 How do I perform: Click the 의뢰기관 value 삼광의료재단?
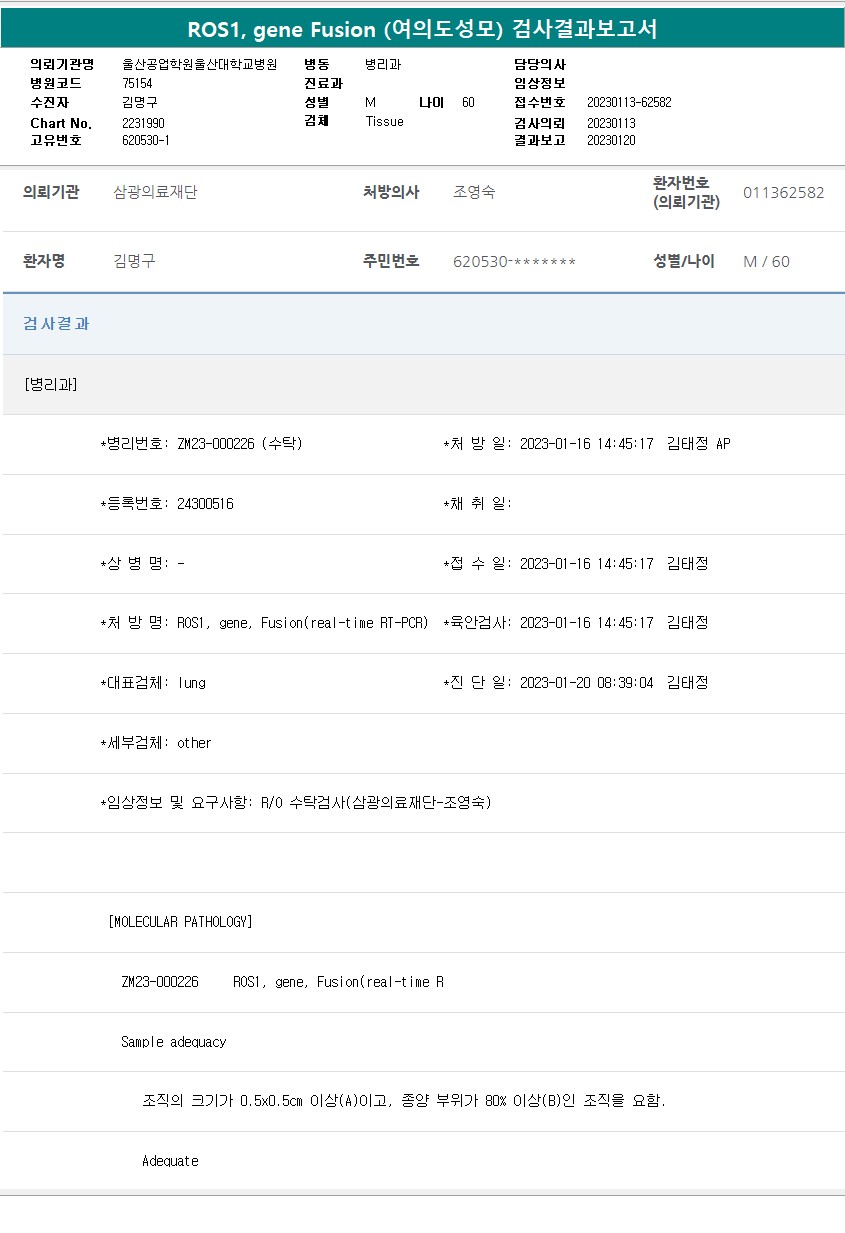(155, 193)
